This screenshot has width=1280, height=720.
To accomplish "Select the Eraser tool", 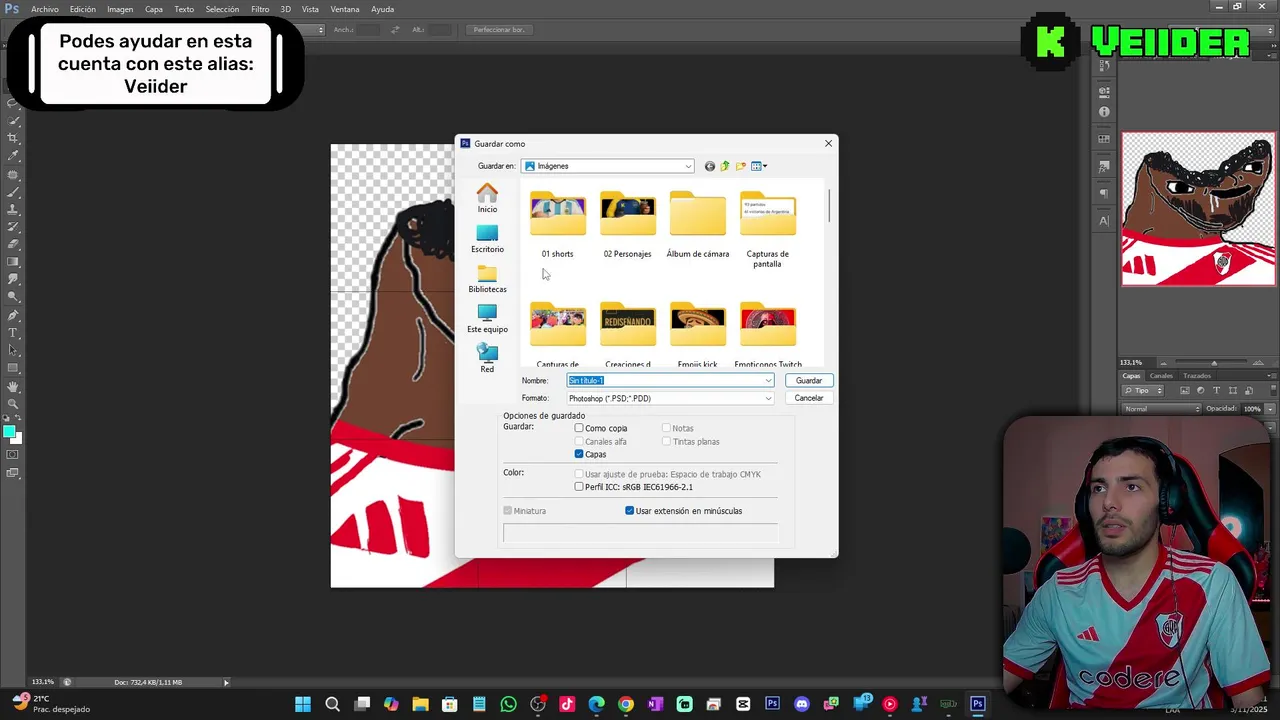I will pyautogui.click(x=13, y=244).
